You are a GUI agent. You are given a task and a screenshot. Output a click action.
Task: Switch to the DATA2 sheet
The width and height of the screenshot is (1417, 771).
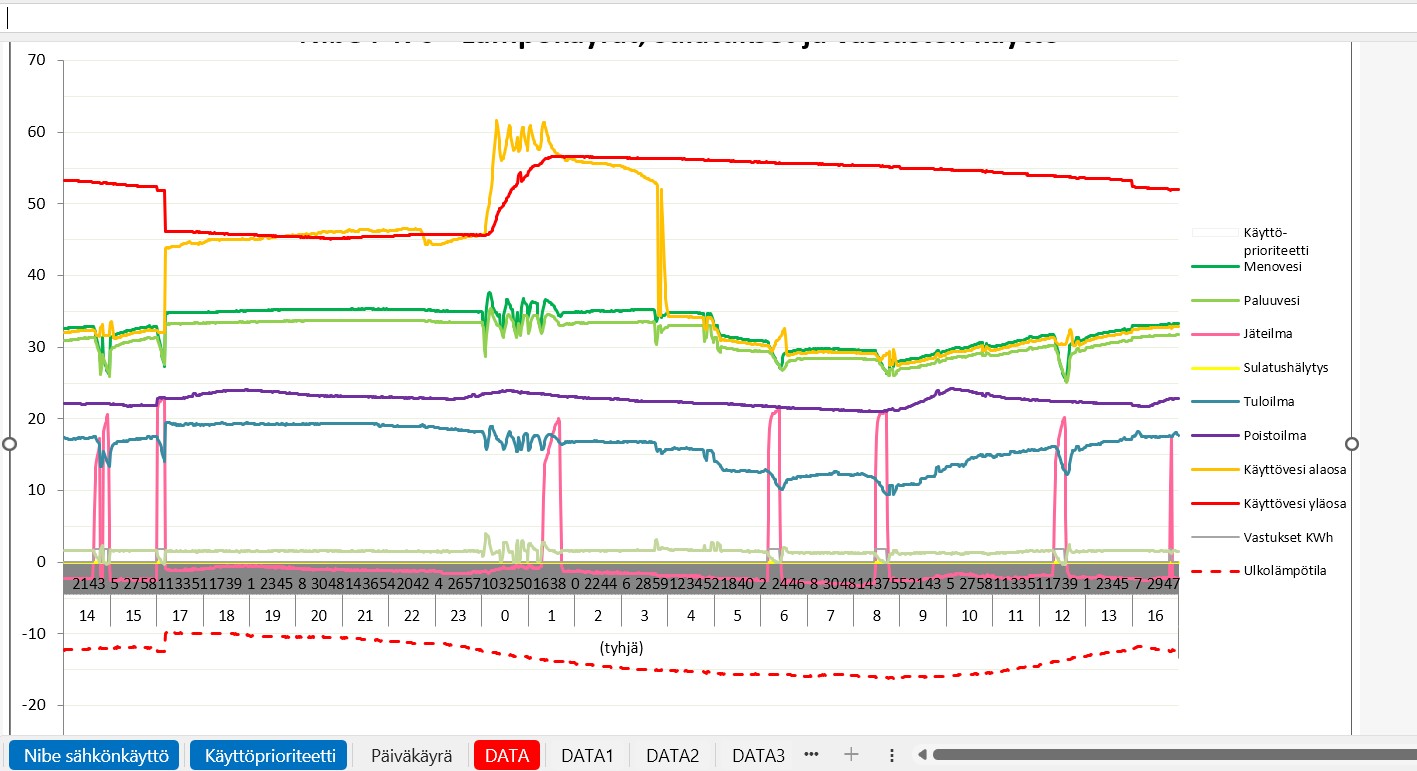[x=672, y=755]
